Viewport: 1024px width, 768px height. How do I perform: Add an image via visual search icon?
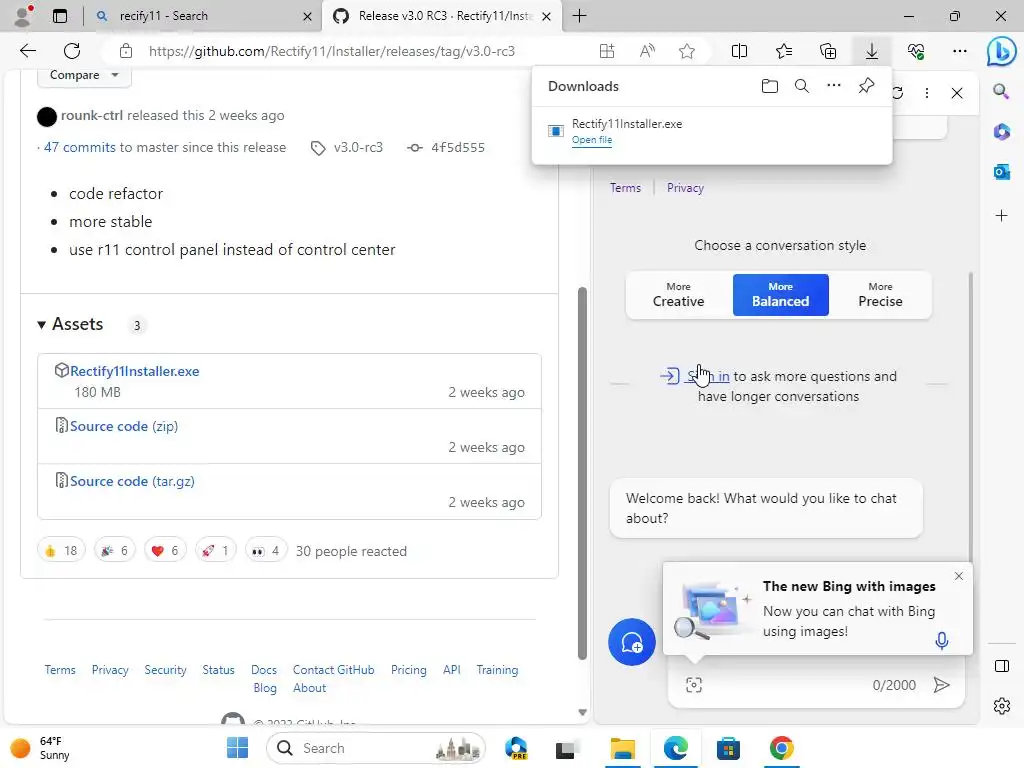(694, 684)
